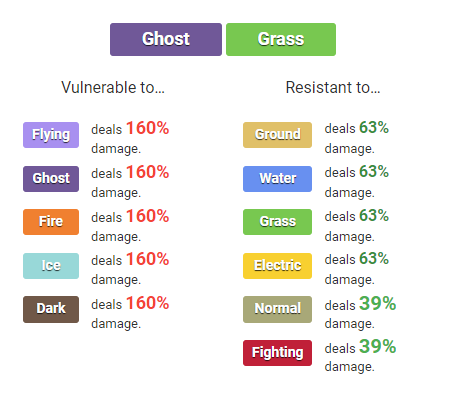Select the red Fighting type badge
This screenshot has height=395, width=449.
pos(277,353)
